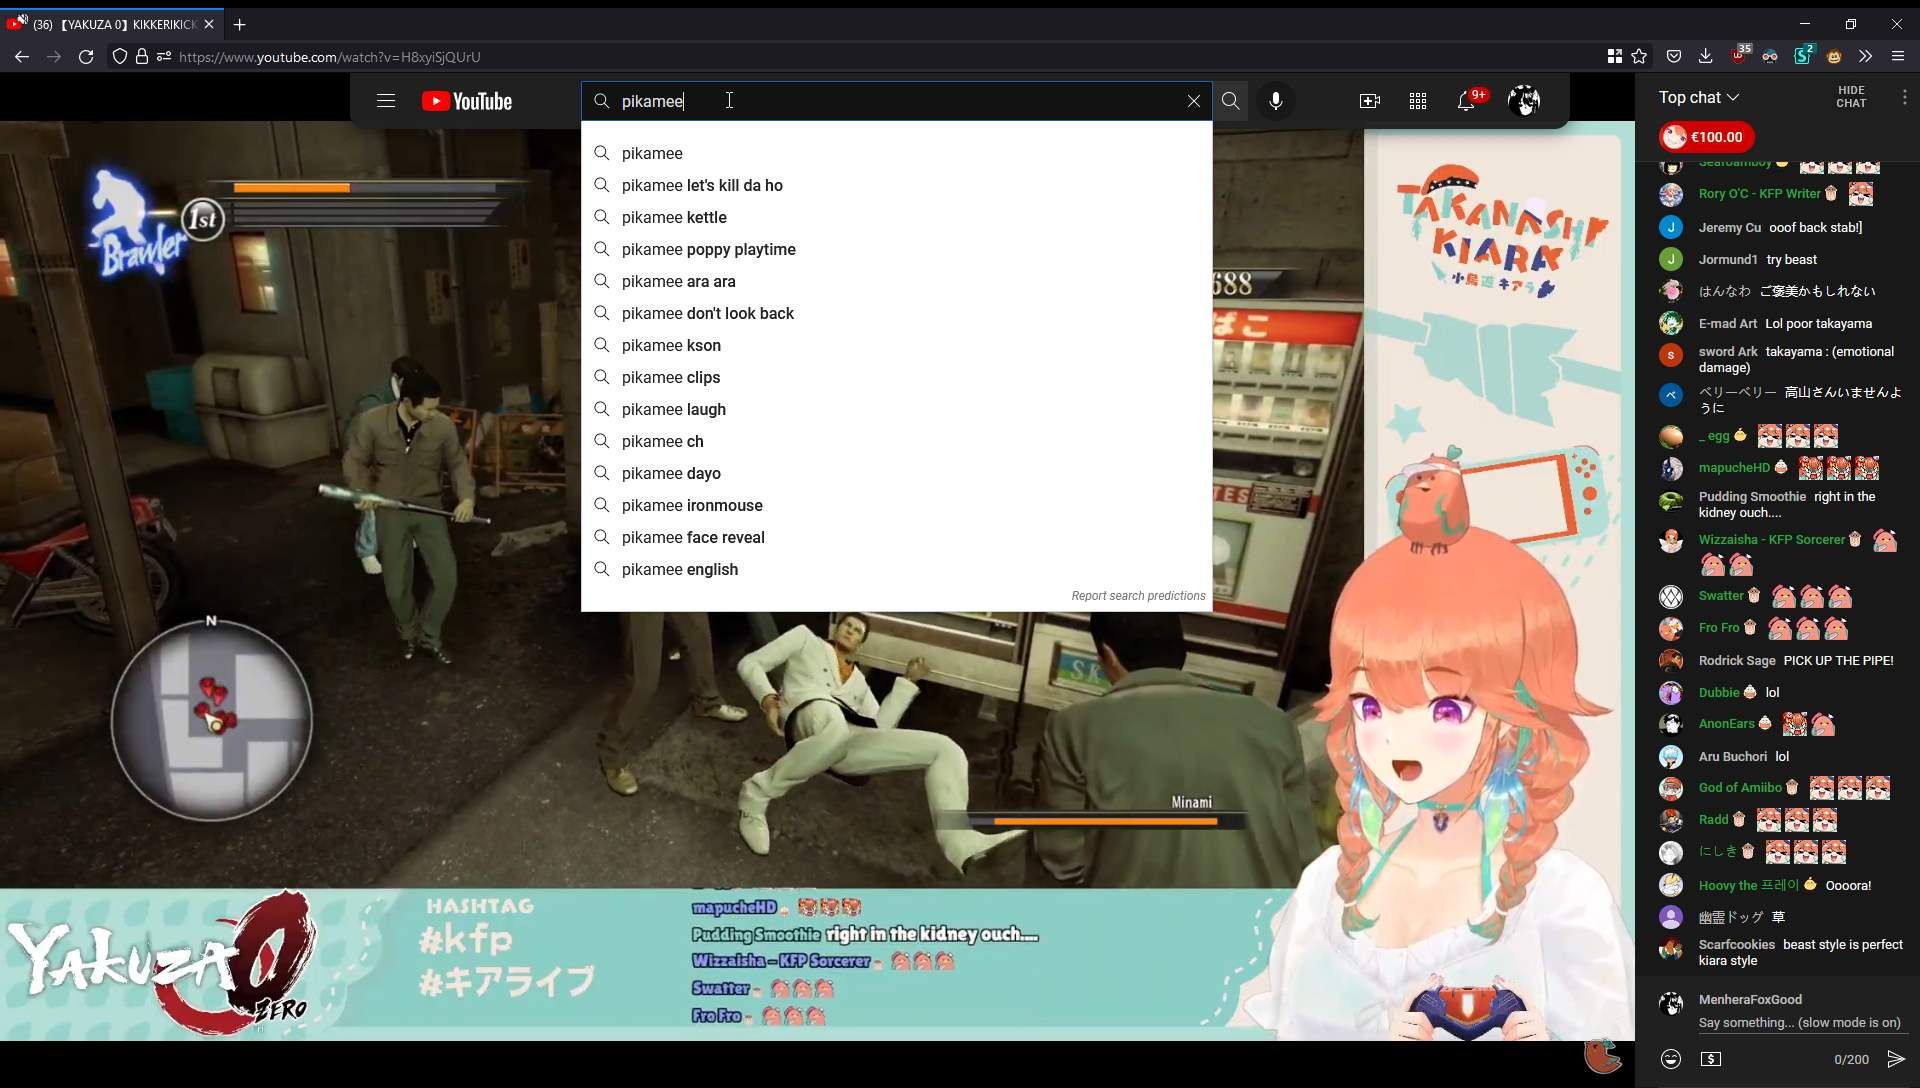
Task: Open Super Chat dollar button
Action: (1711, 1059)
